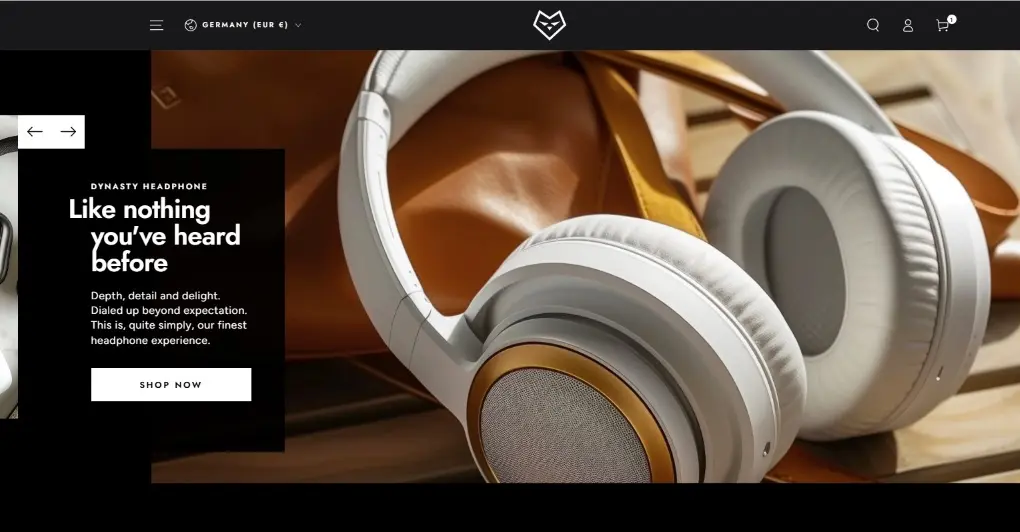View the shopping cart

(x=941, y=26)
